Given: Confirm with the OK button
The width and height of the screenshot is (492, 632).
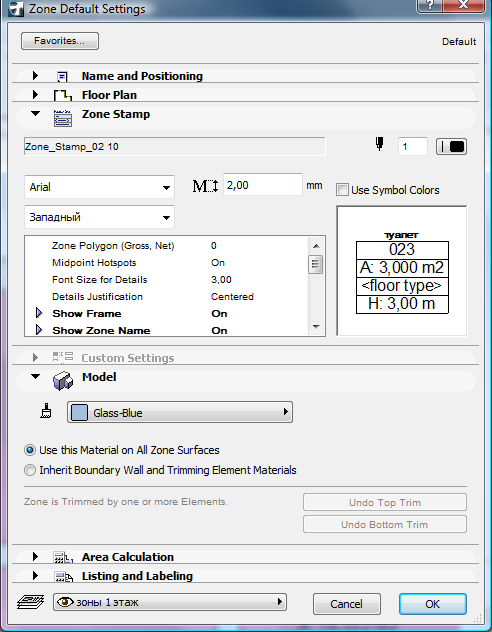Looking at the screenshot, I should pos(433,604).
